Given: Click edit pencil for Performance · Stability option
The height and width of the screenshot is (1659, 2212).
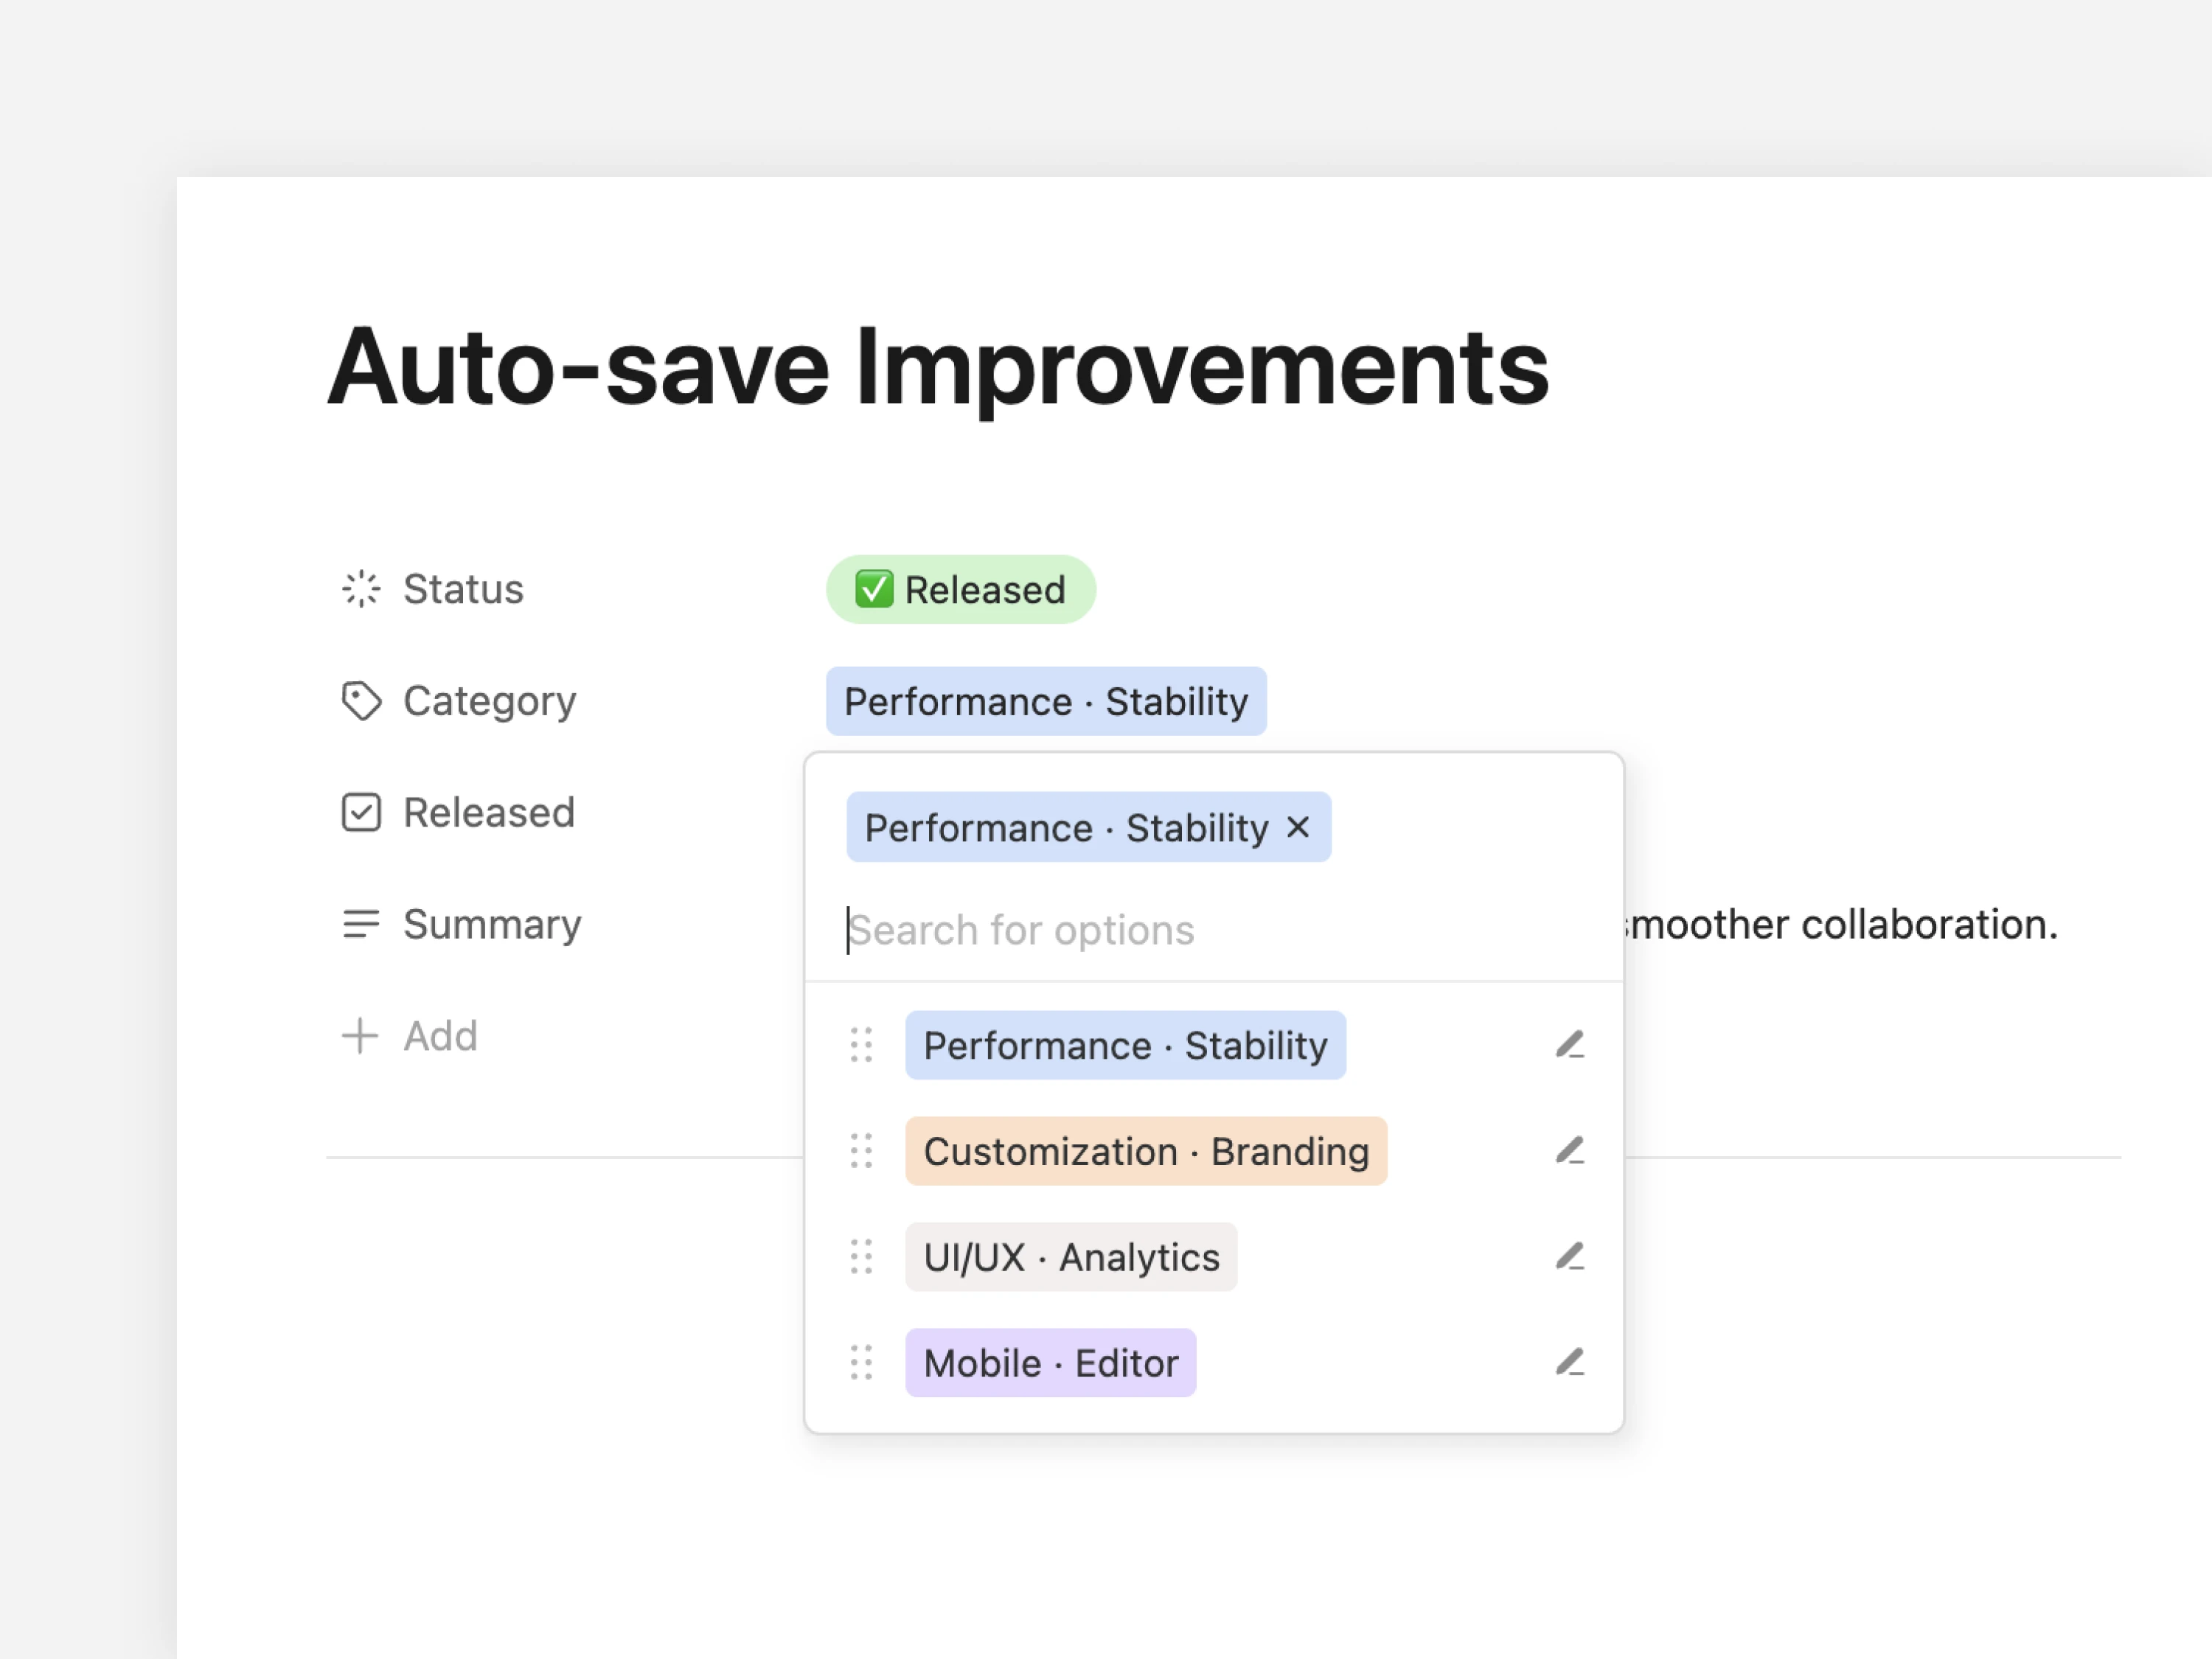Looking at the screenshot, I should pos(1569,1045).
